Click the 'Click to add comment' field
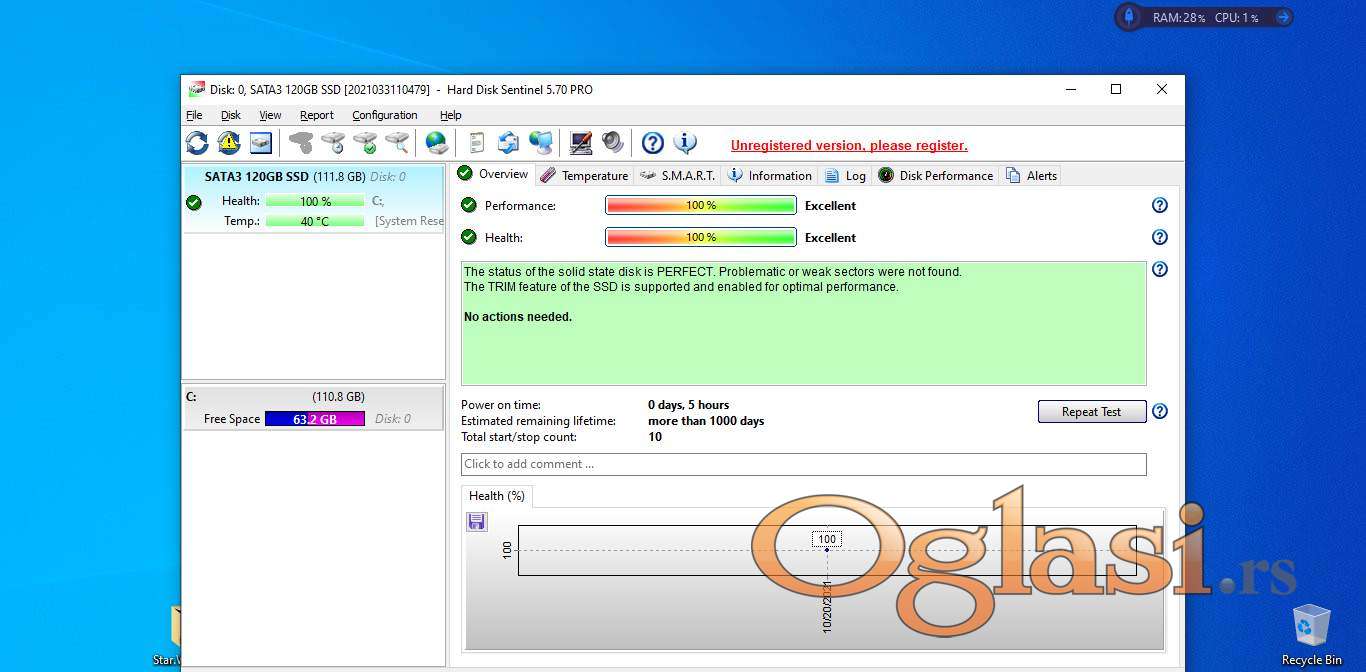Viewport: 1366px width, 672px height. click(x=803, y=464)
